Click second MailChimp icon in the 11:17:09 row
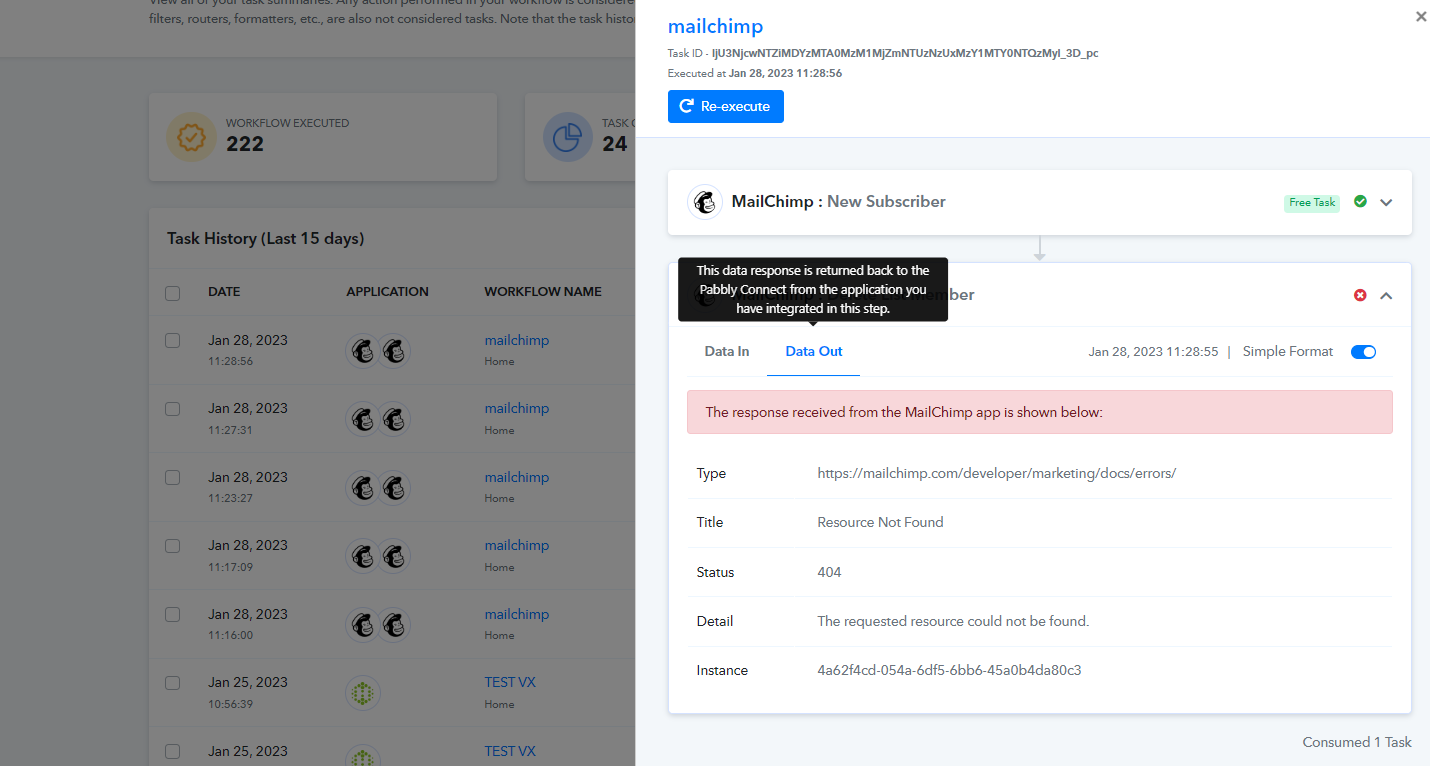Screen dimensions: 1430x766 394,556
